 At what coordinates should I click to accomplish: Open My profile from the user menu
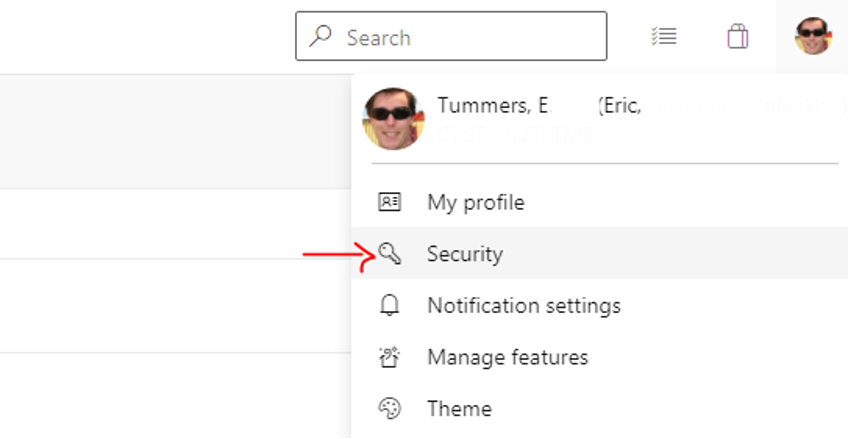475,202
